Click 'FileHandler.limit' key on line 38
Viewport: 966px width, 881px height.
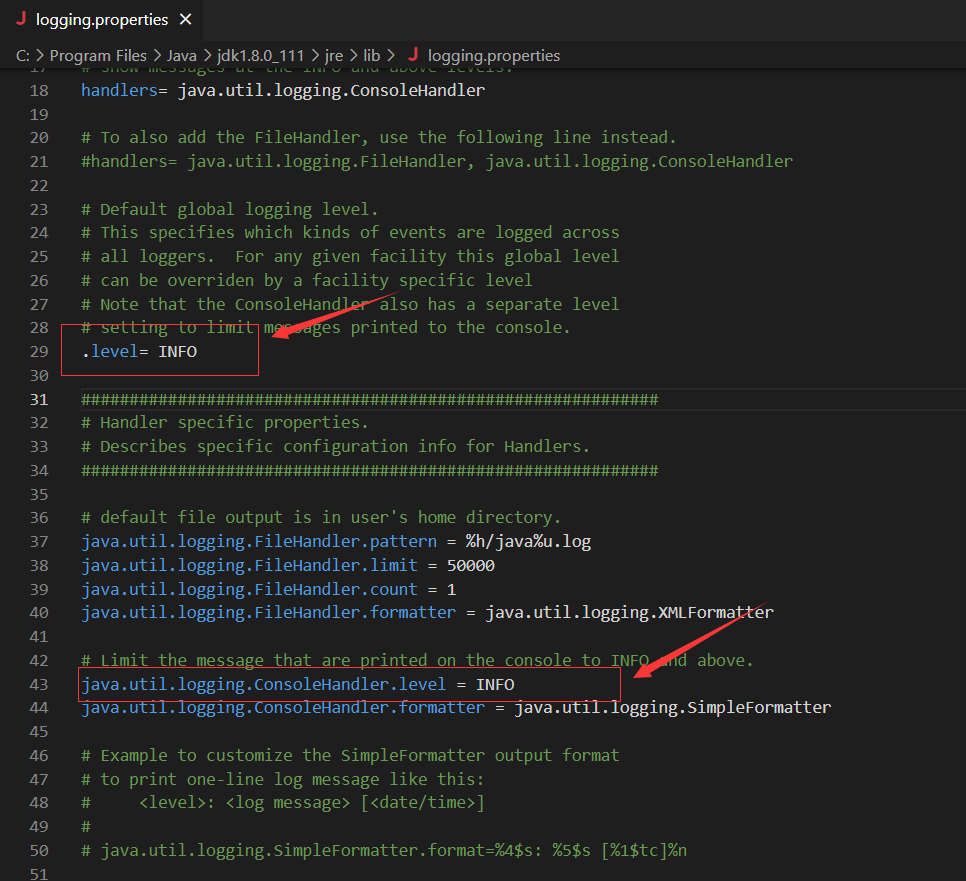(250, 566)
